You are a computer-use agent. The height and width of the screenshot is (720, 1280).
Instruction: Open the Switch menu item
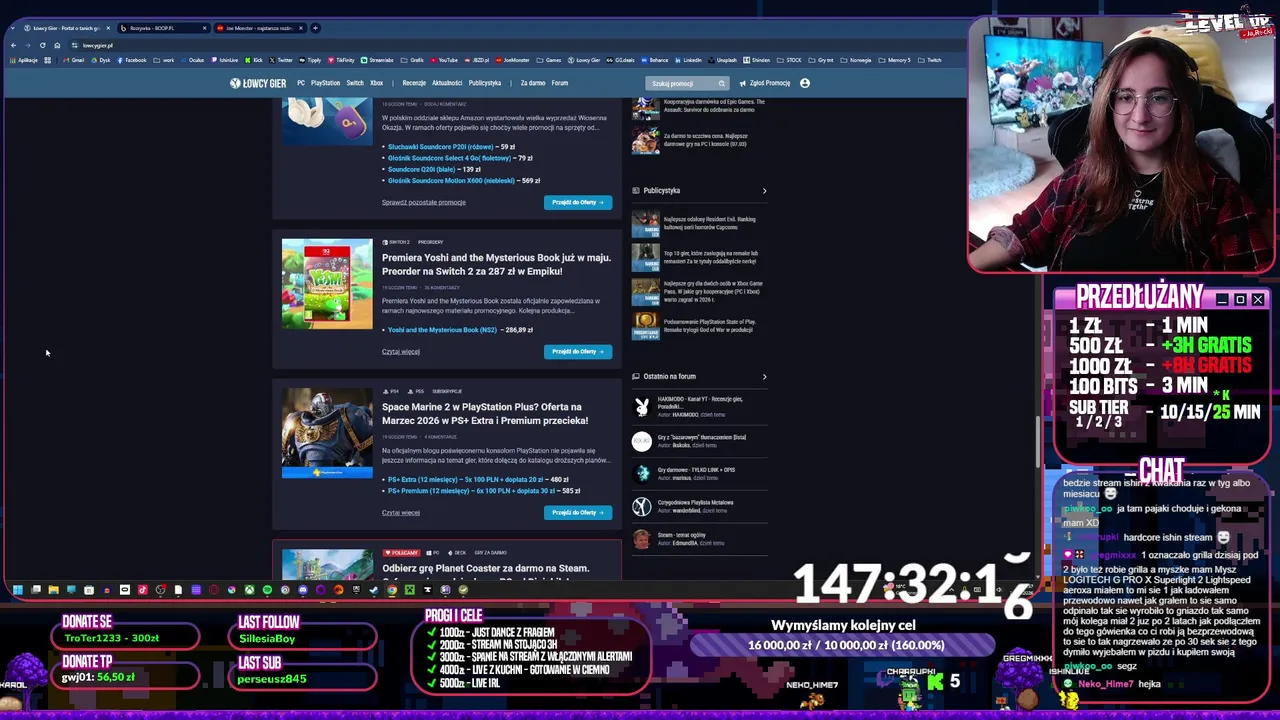pyautogui.click(x=355, y=83)
